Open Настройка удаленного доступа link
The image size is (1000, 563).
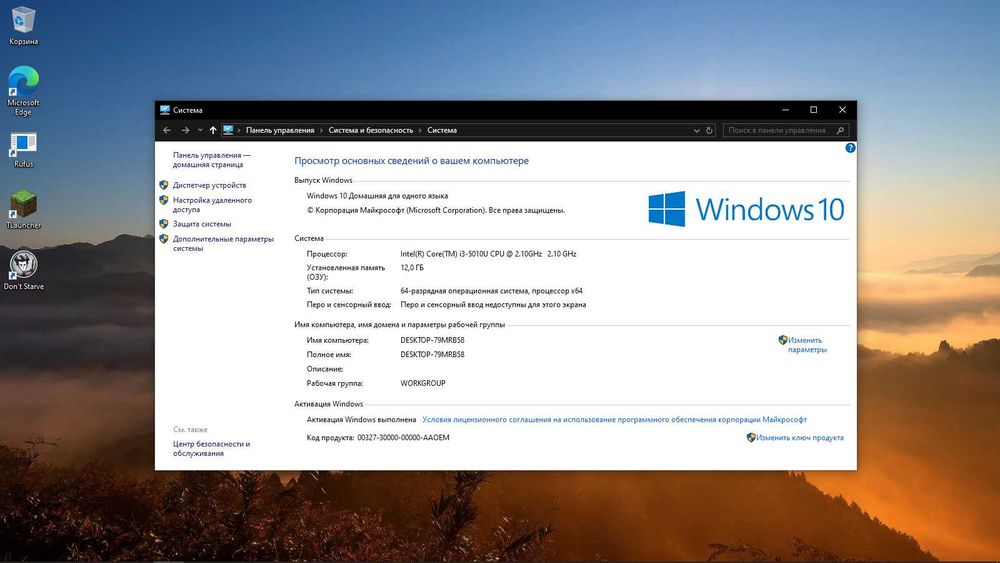click(x=212, y=205)
